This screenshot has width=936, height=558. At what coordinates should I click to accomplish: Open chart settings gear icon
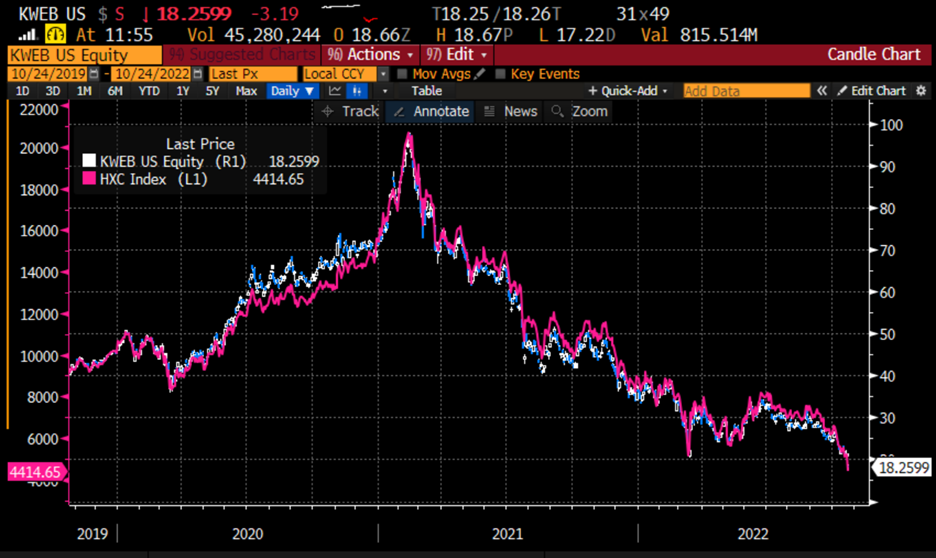[921, 91]
